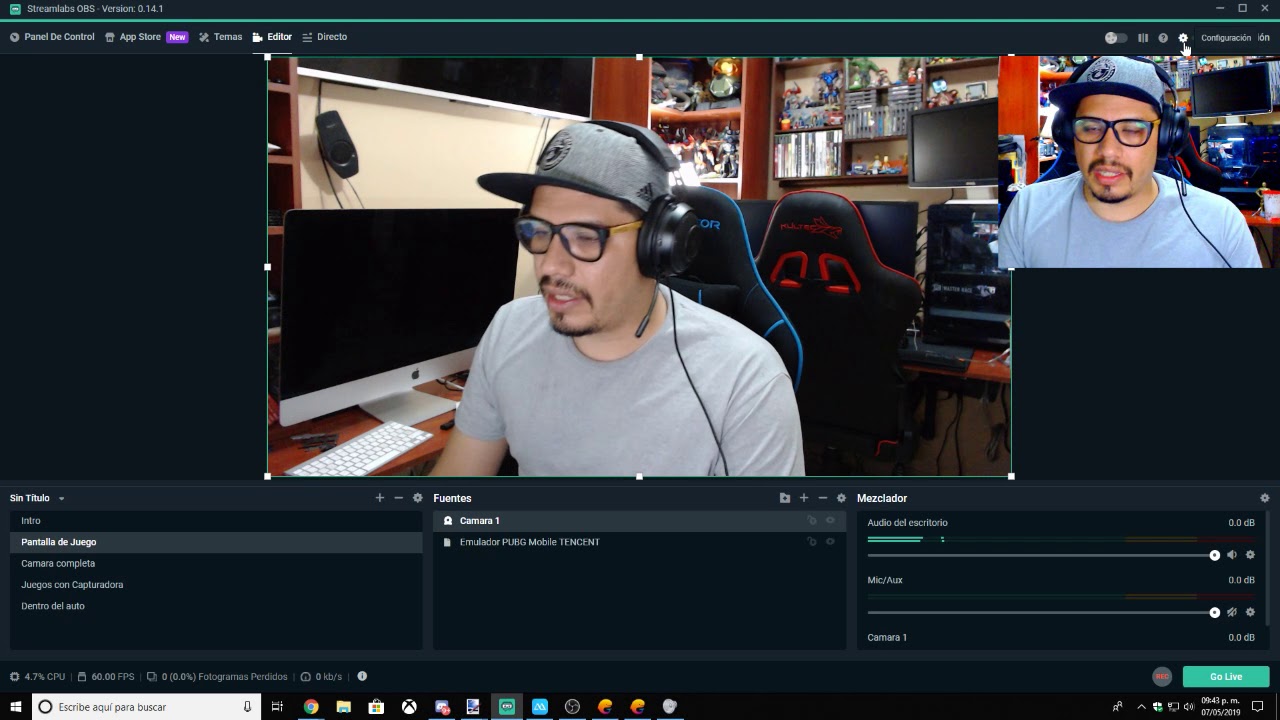Screen dimensions: 1280x720
Task: Open Mic/Aux settings gear
Action: pos(1250,612)
